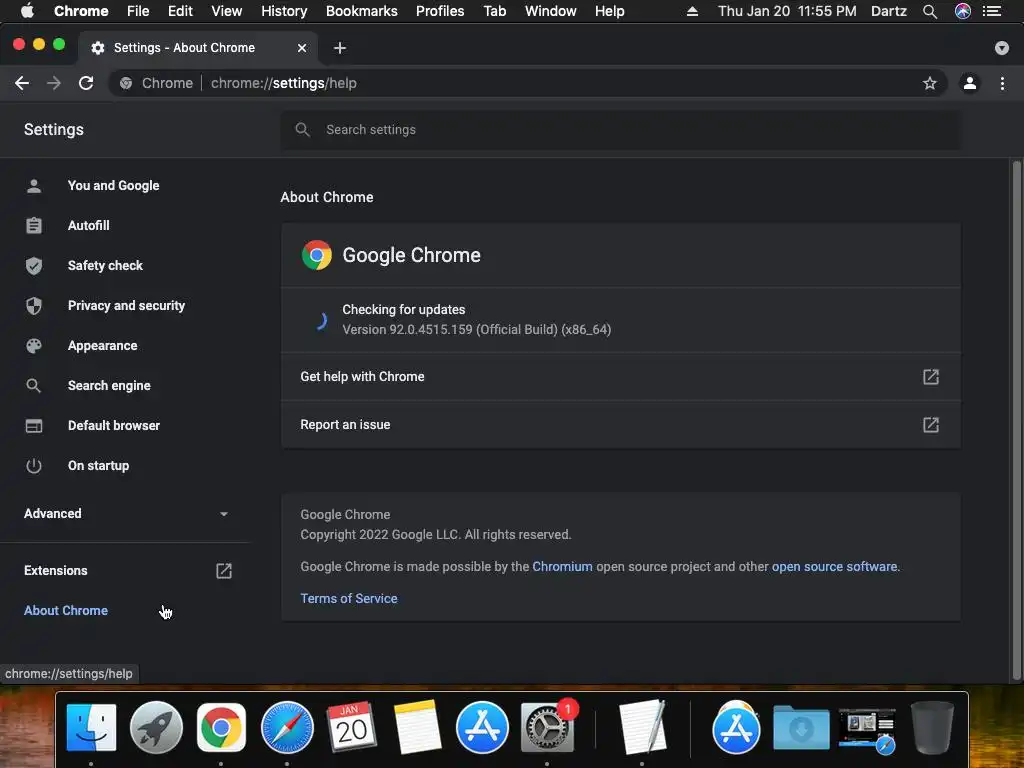Viewport: 1024px width, 768px height.
Task: Click the external-link icon beside Extensions
Action: tap(223, 571)
